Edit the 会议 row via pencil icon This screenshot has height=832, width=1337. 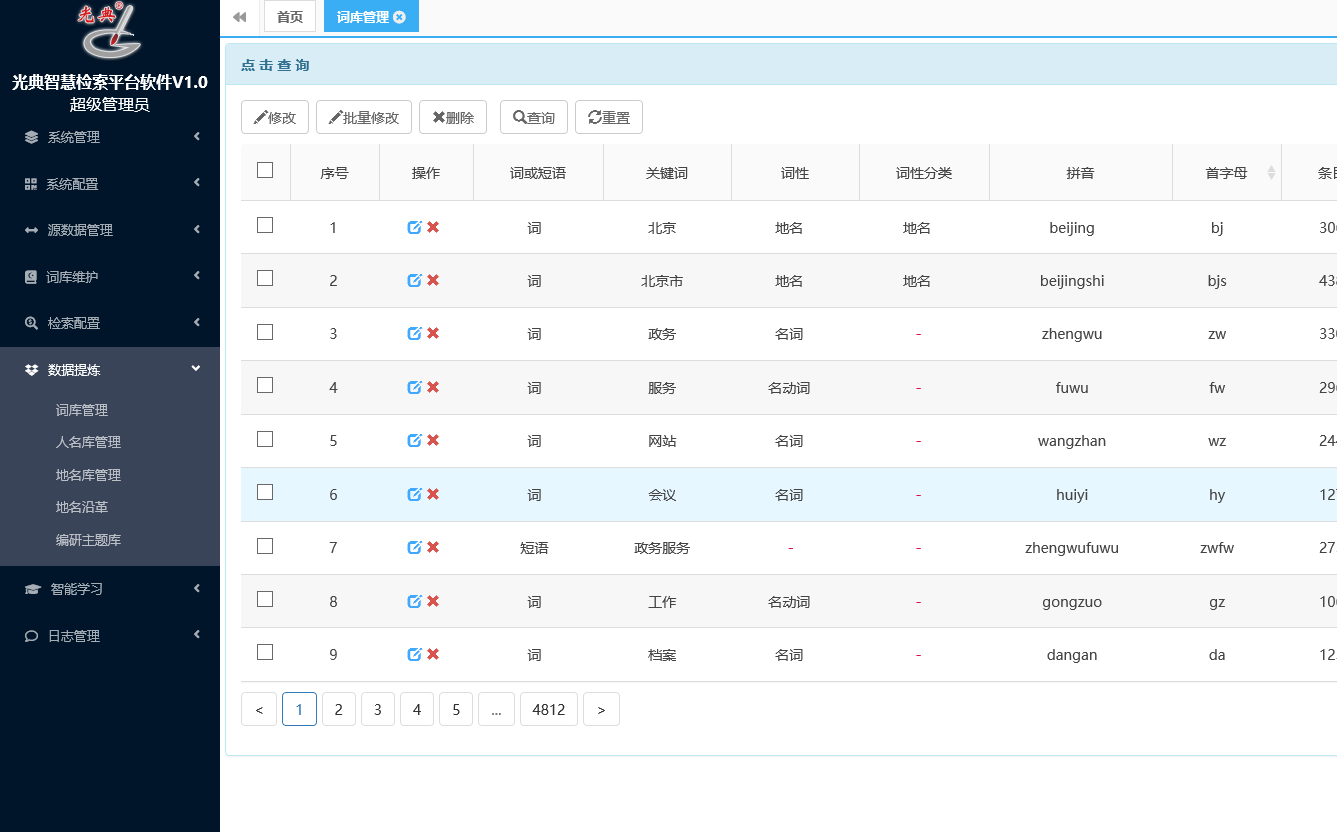(415, 494)
